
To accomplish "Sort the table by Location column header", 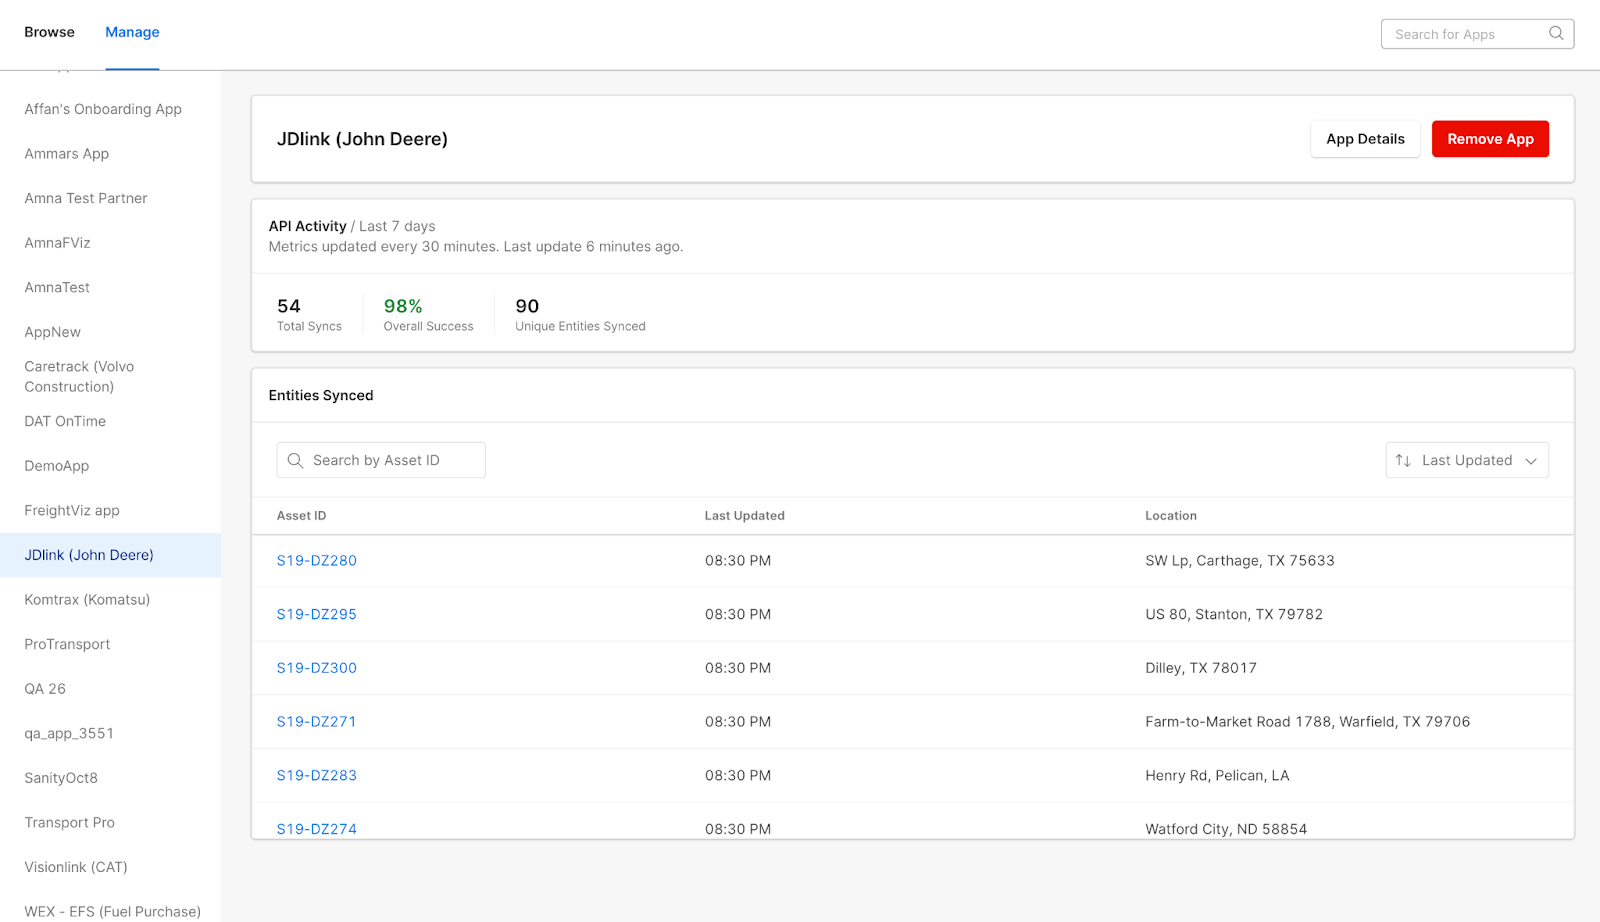I will tap(1170, 516).
